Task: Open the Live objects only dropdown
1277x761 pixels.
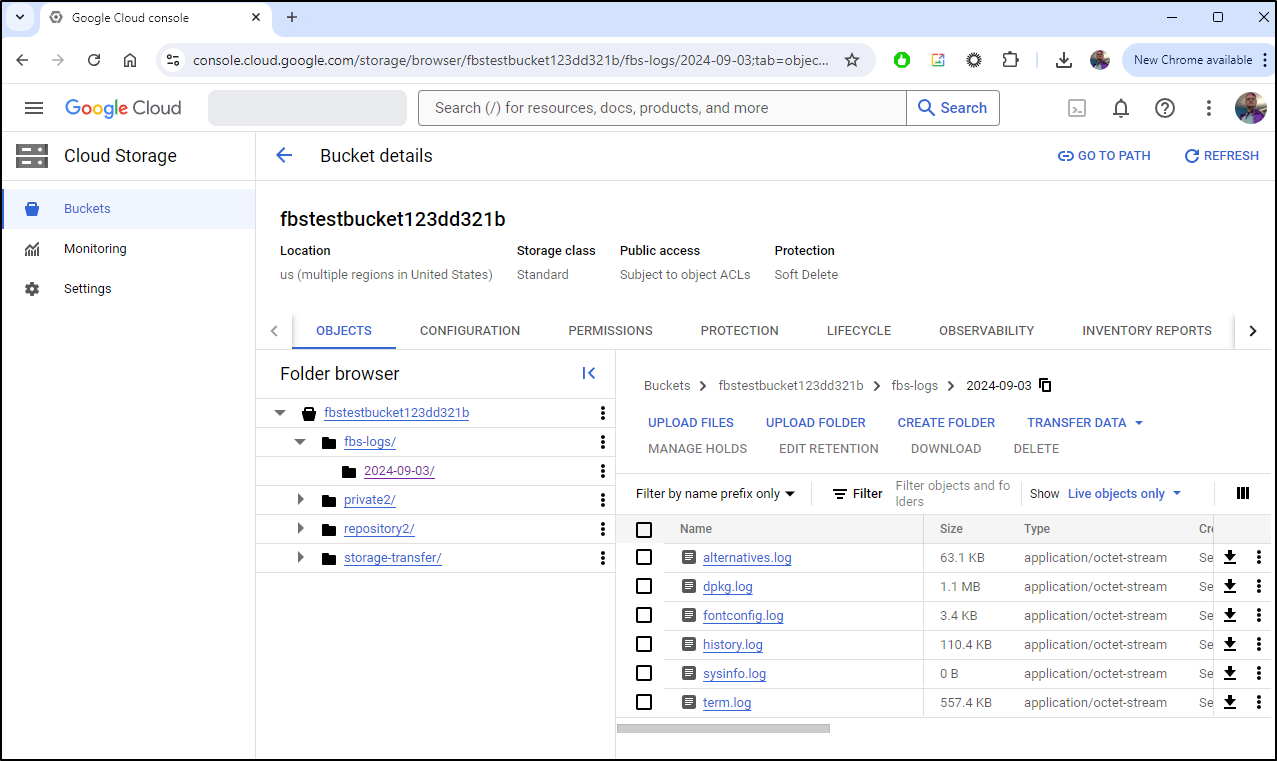Action: 1125,494
